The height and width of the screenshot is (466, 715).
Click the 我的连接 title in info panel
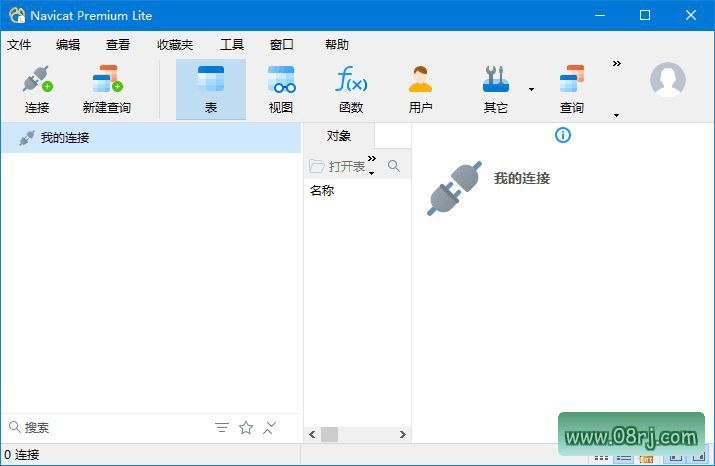(x=522, y=178)
